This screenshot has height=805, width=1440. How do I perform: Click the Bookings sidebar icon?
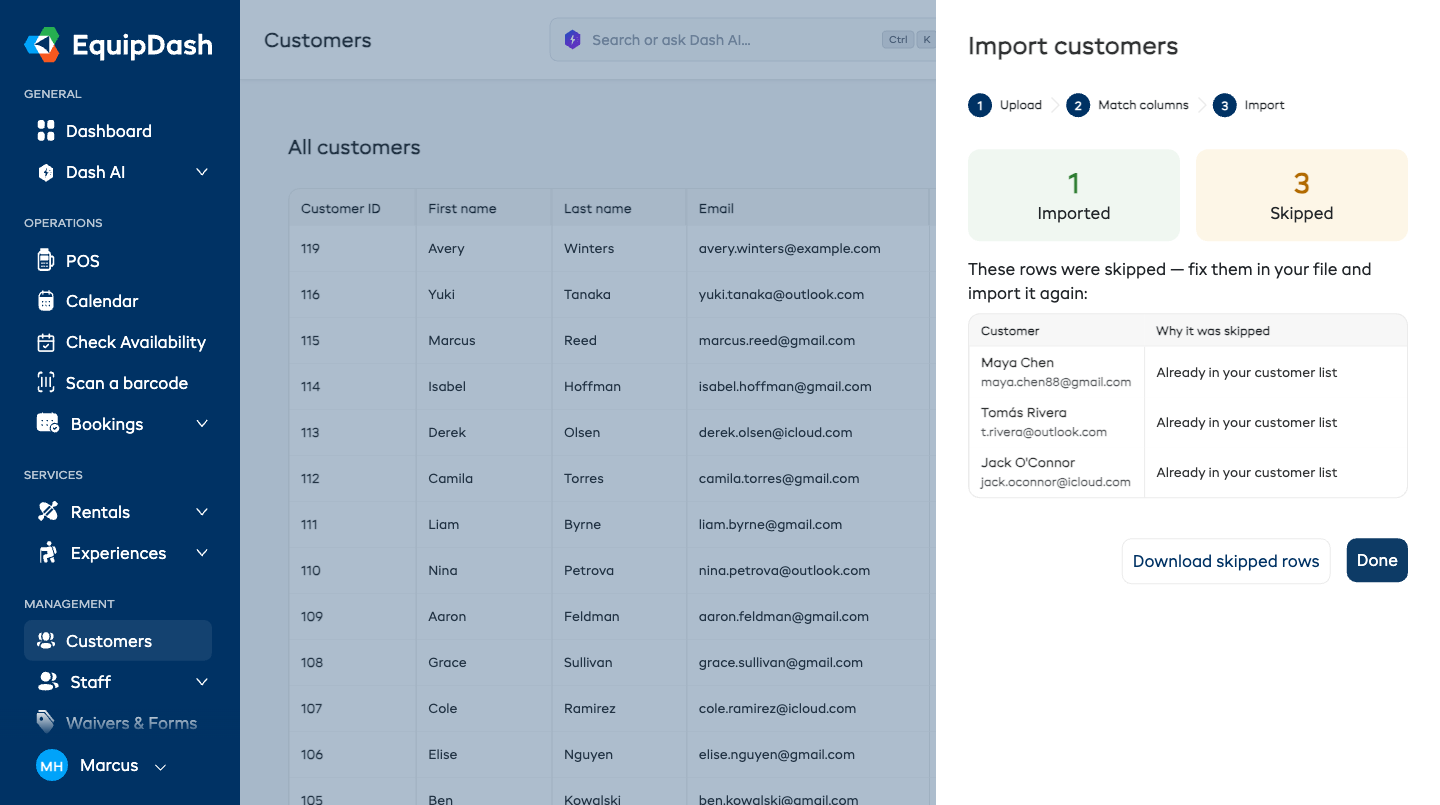coord(47,424)
